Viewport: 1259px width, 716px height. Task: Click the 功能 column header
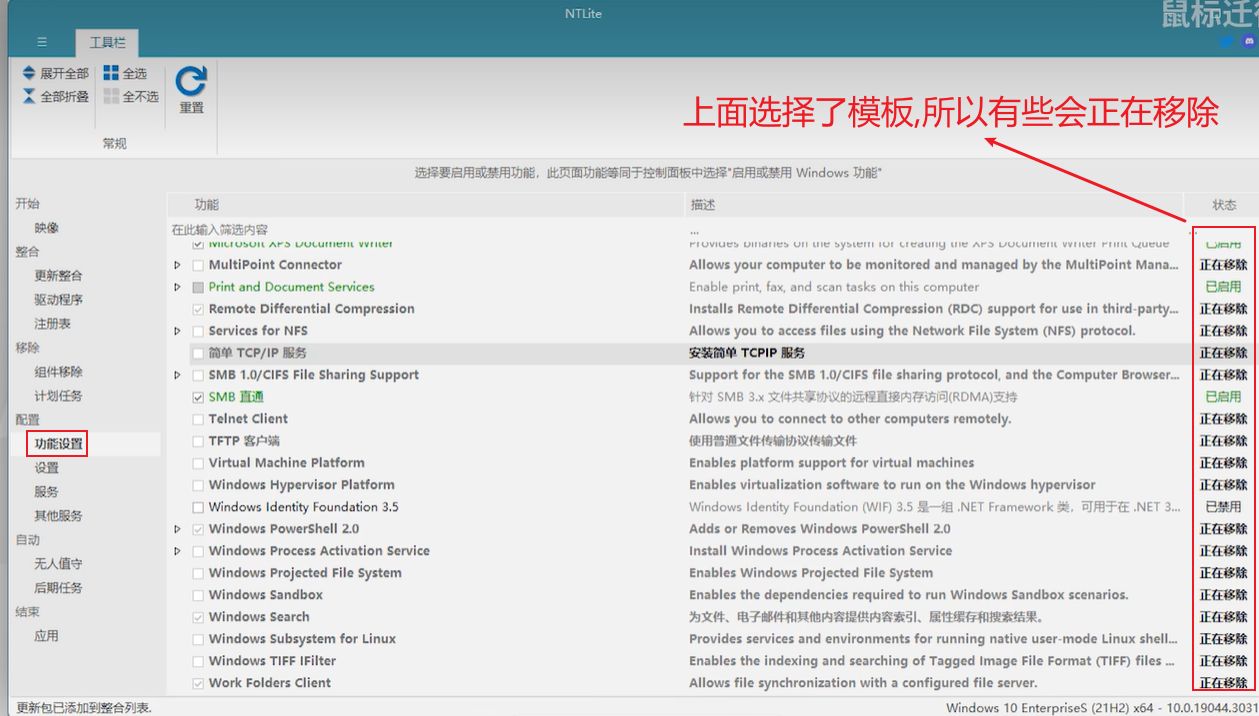[207, 205]
